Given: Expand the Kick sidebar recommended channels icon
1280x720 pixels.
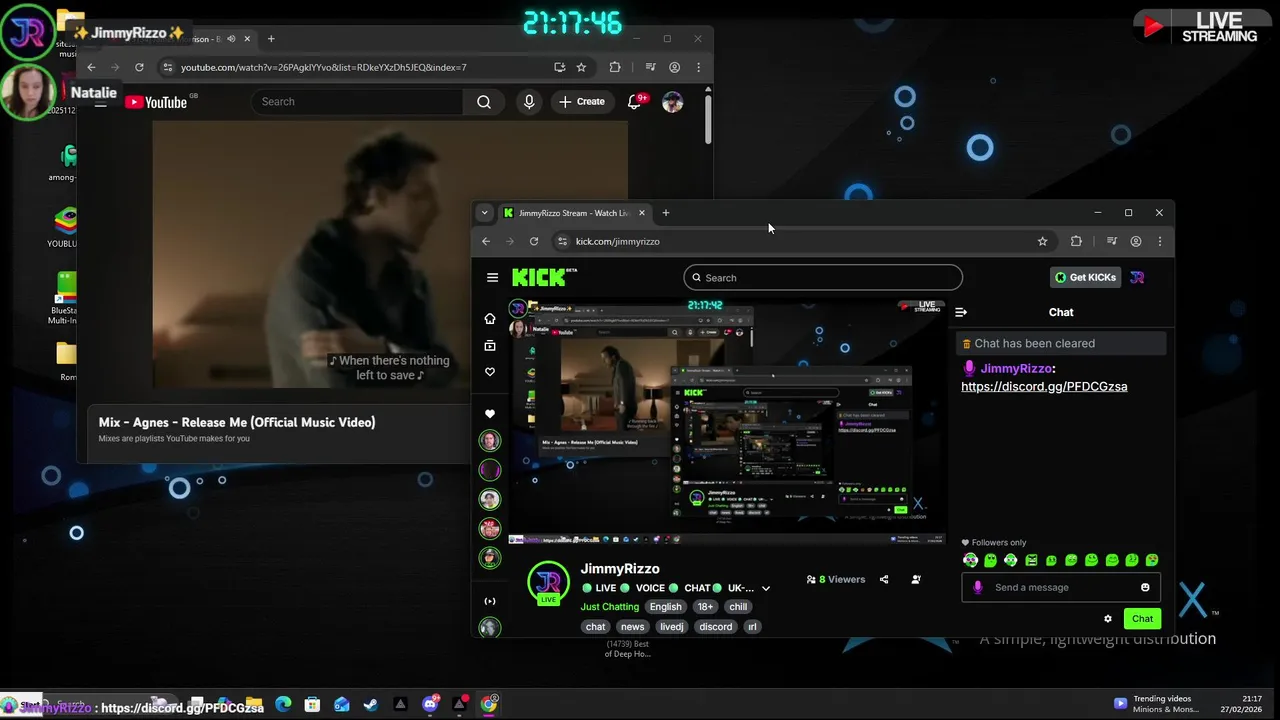Looking at the screenshot, I should tap(490, 601).
